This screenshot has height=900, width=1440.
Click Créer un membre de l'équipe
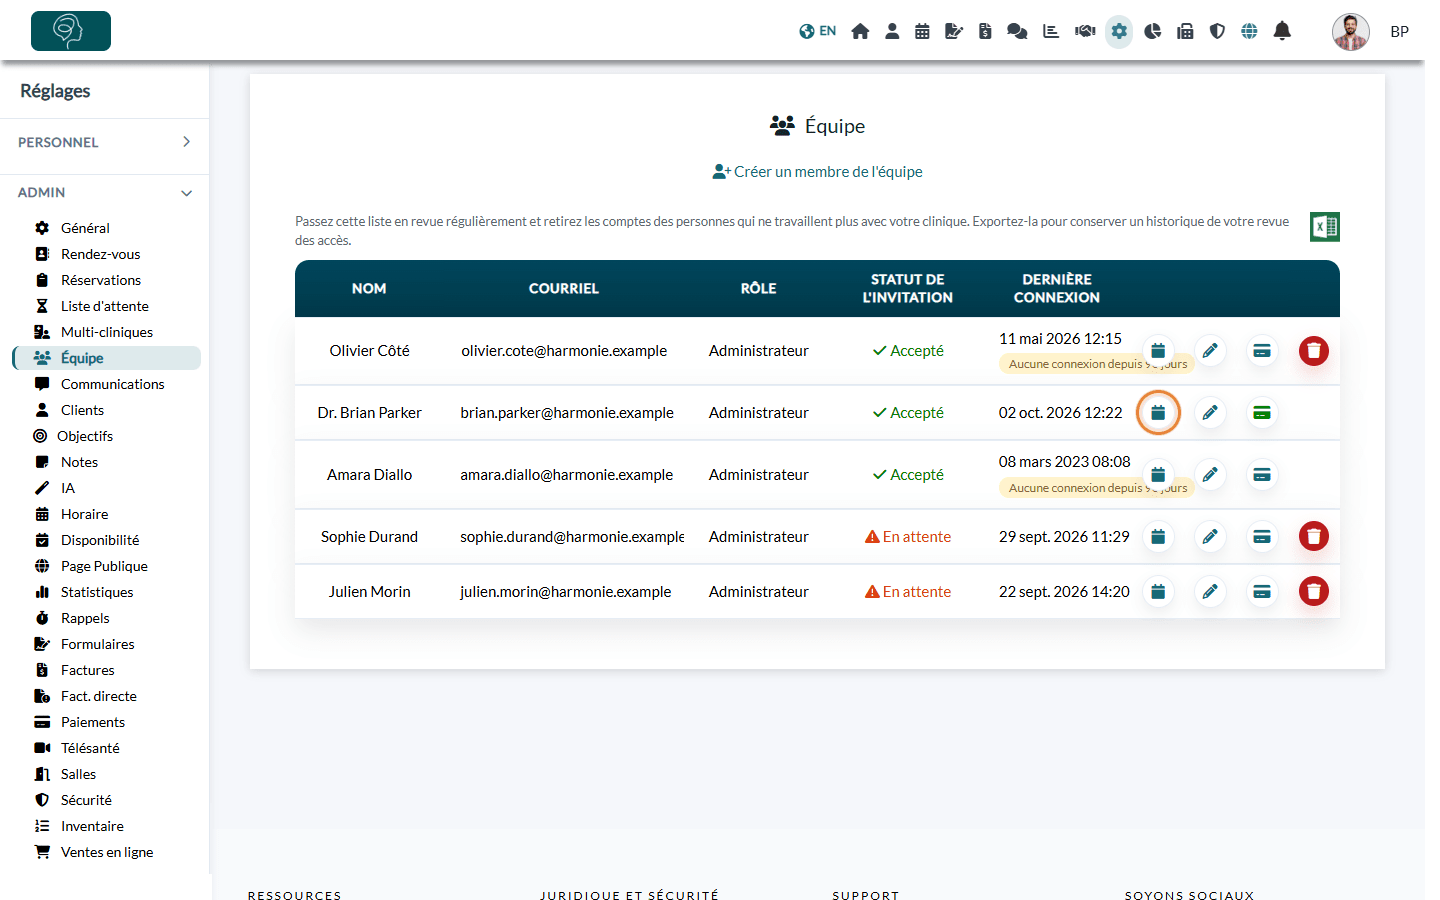point(817,172)
